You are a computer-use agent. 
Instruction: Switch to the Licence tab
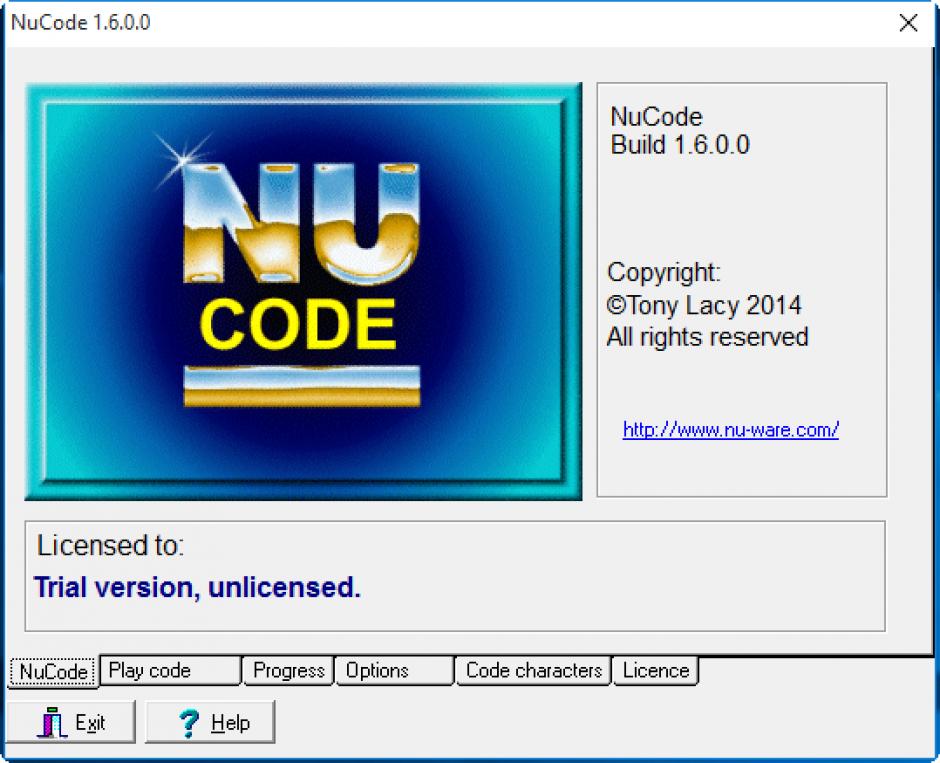point(655,670)
